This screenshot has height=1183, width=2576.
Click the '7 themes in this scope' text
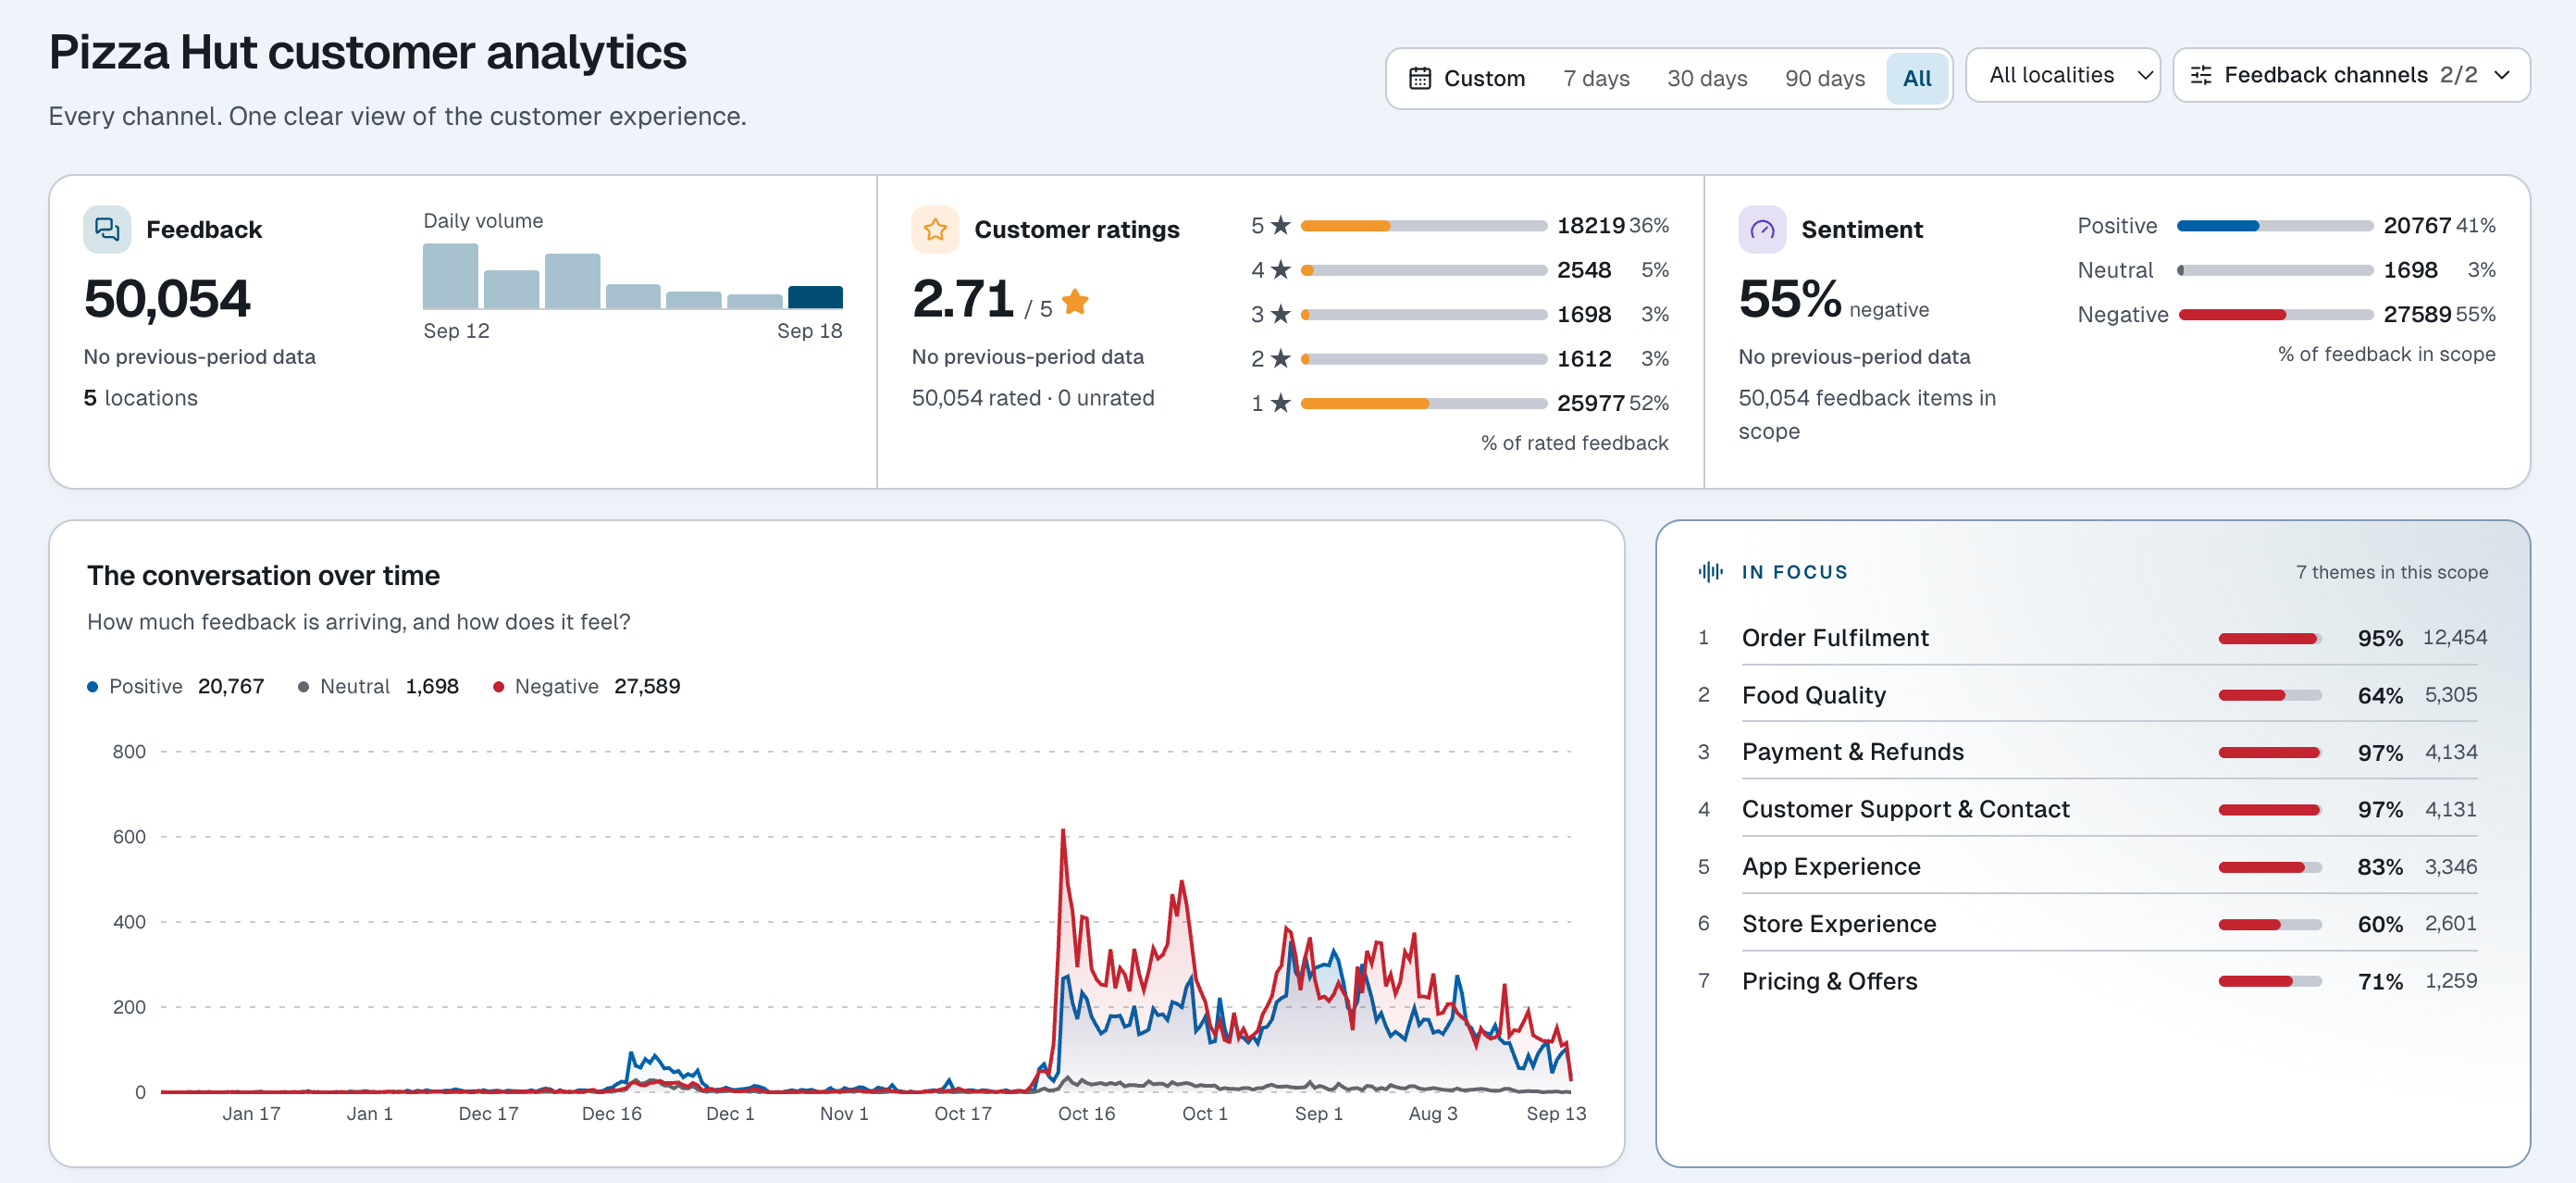point(2391,572)
